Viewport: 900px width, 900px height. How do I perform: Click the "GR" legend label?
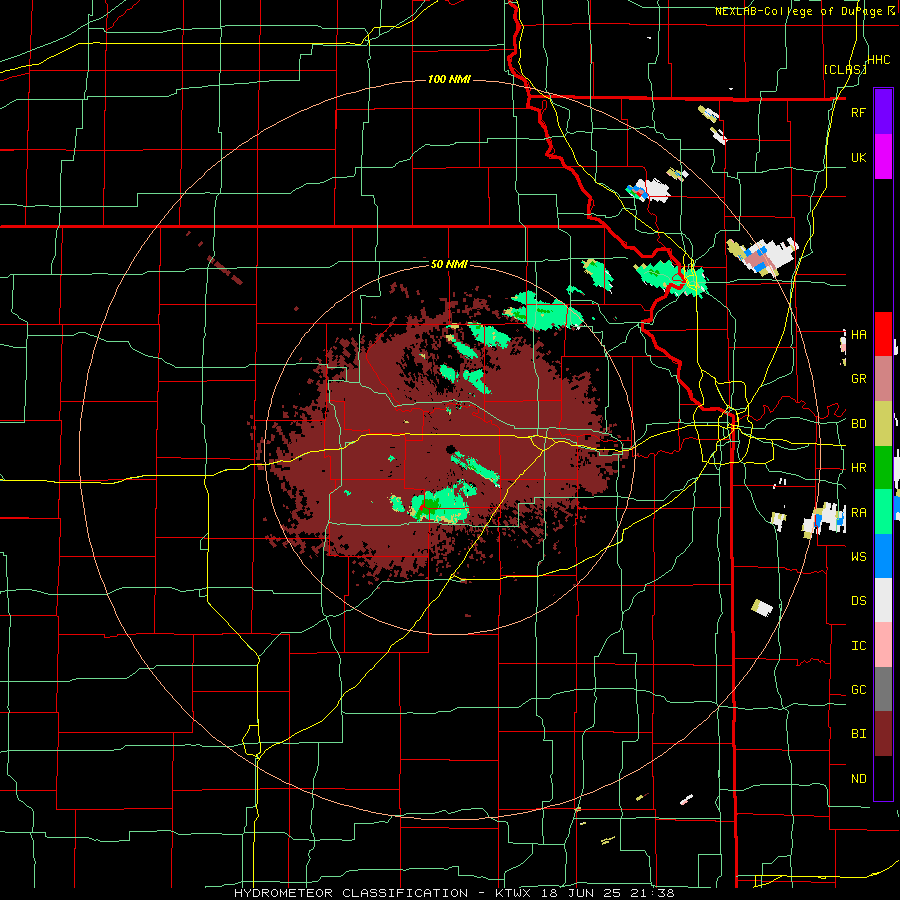click(858, 379)
